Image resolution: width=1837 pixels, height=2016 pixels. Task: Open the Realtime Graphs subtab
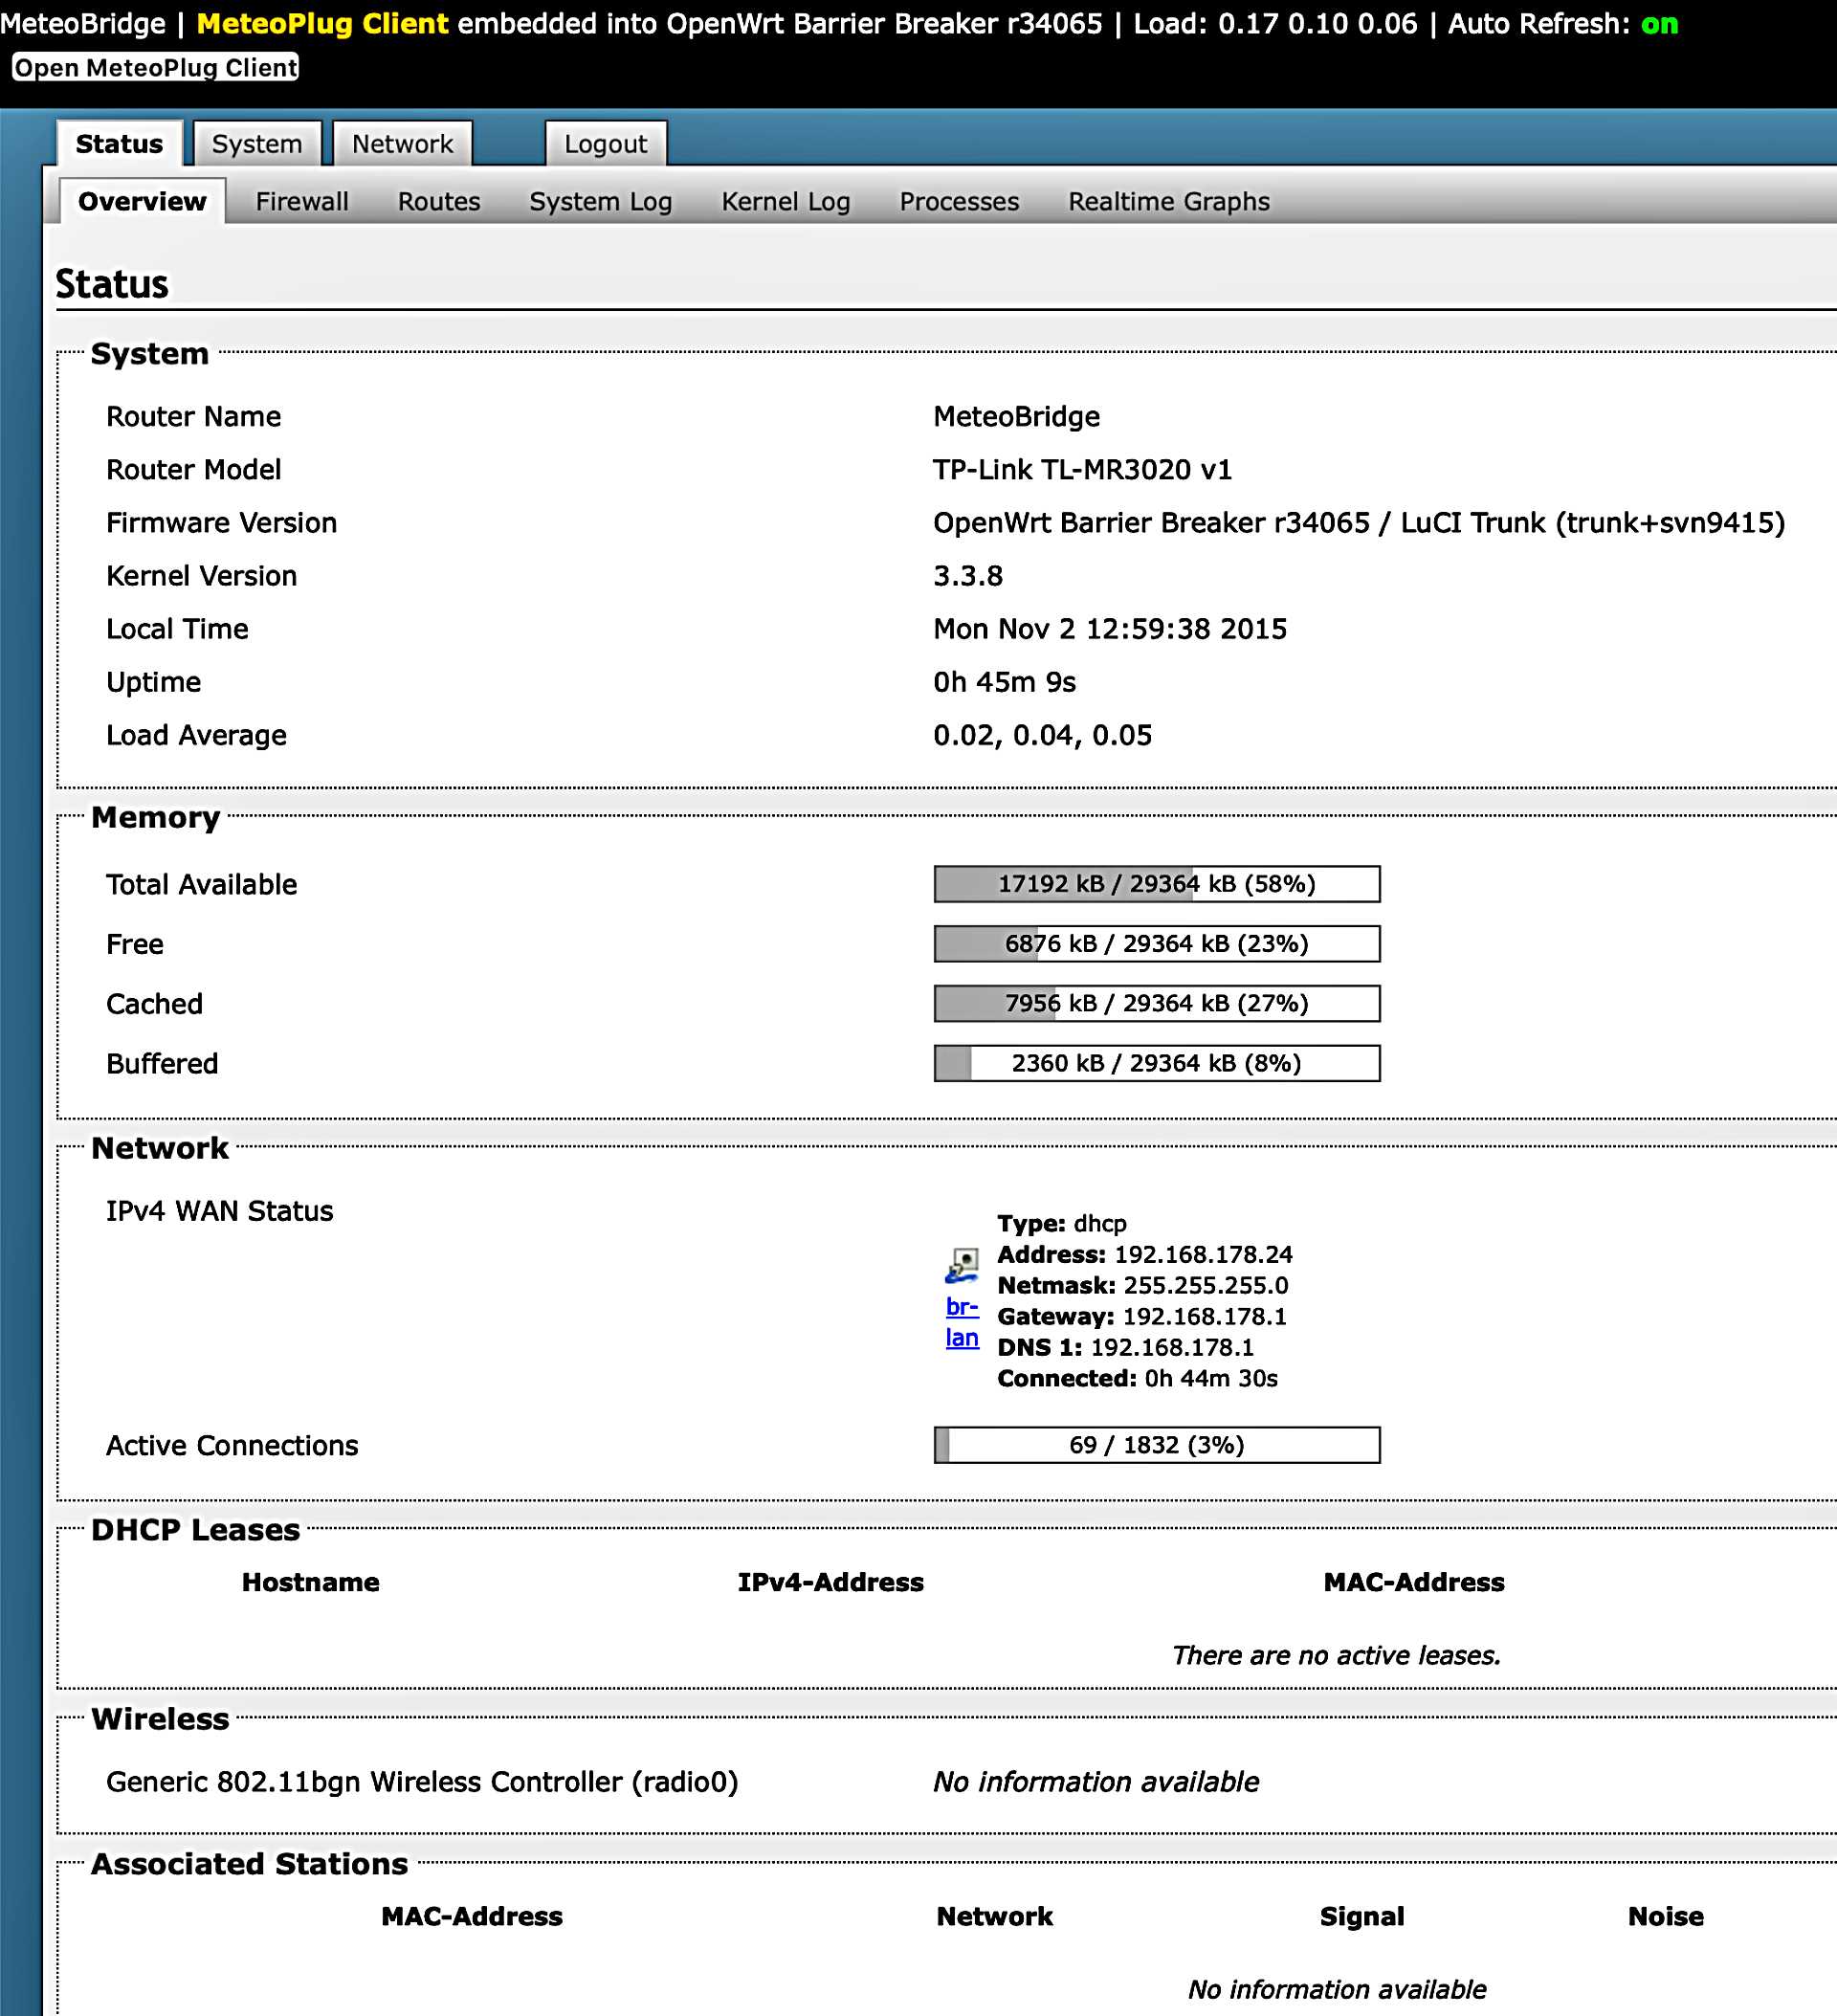point(1168,202)
